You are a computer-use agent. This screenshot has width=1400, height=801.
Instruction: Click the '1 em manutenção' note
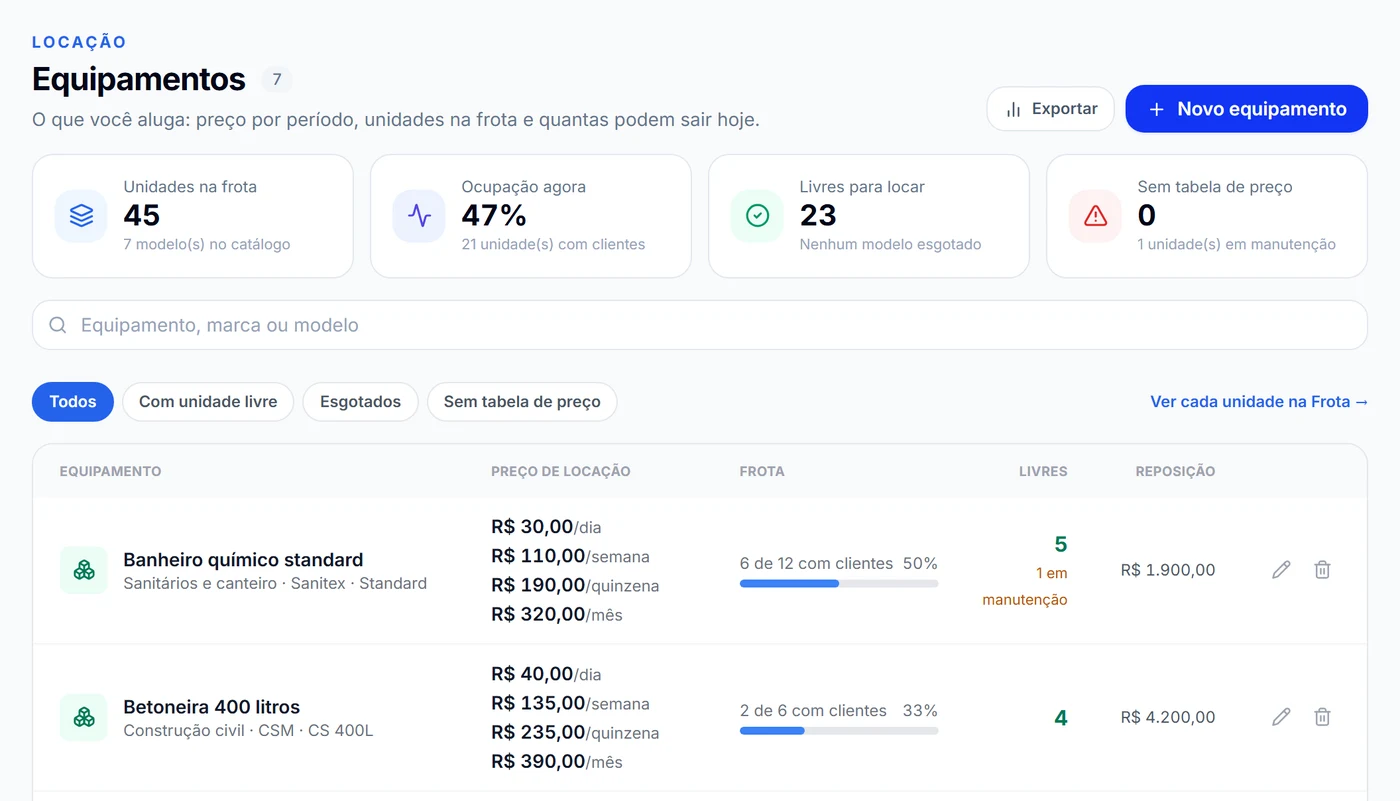click(1025, 587)
